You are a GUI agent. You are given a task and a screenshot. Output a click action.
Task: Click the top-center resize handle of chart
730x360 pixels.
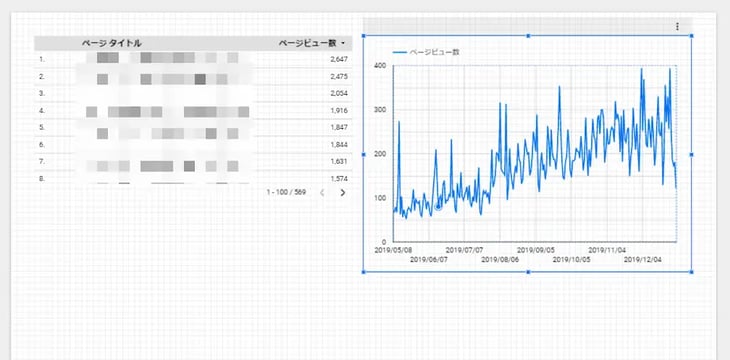(x=528, y=35)
